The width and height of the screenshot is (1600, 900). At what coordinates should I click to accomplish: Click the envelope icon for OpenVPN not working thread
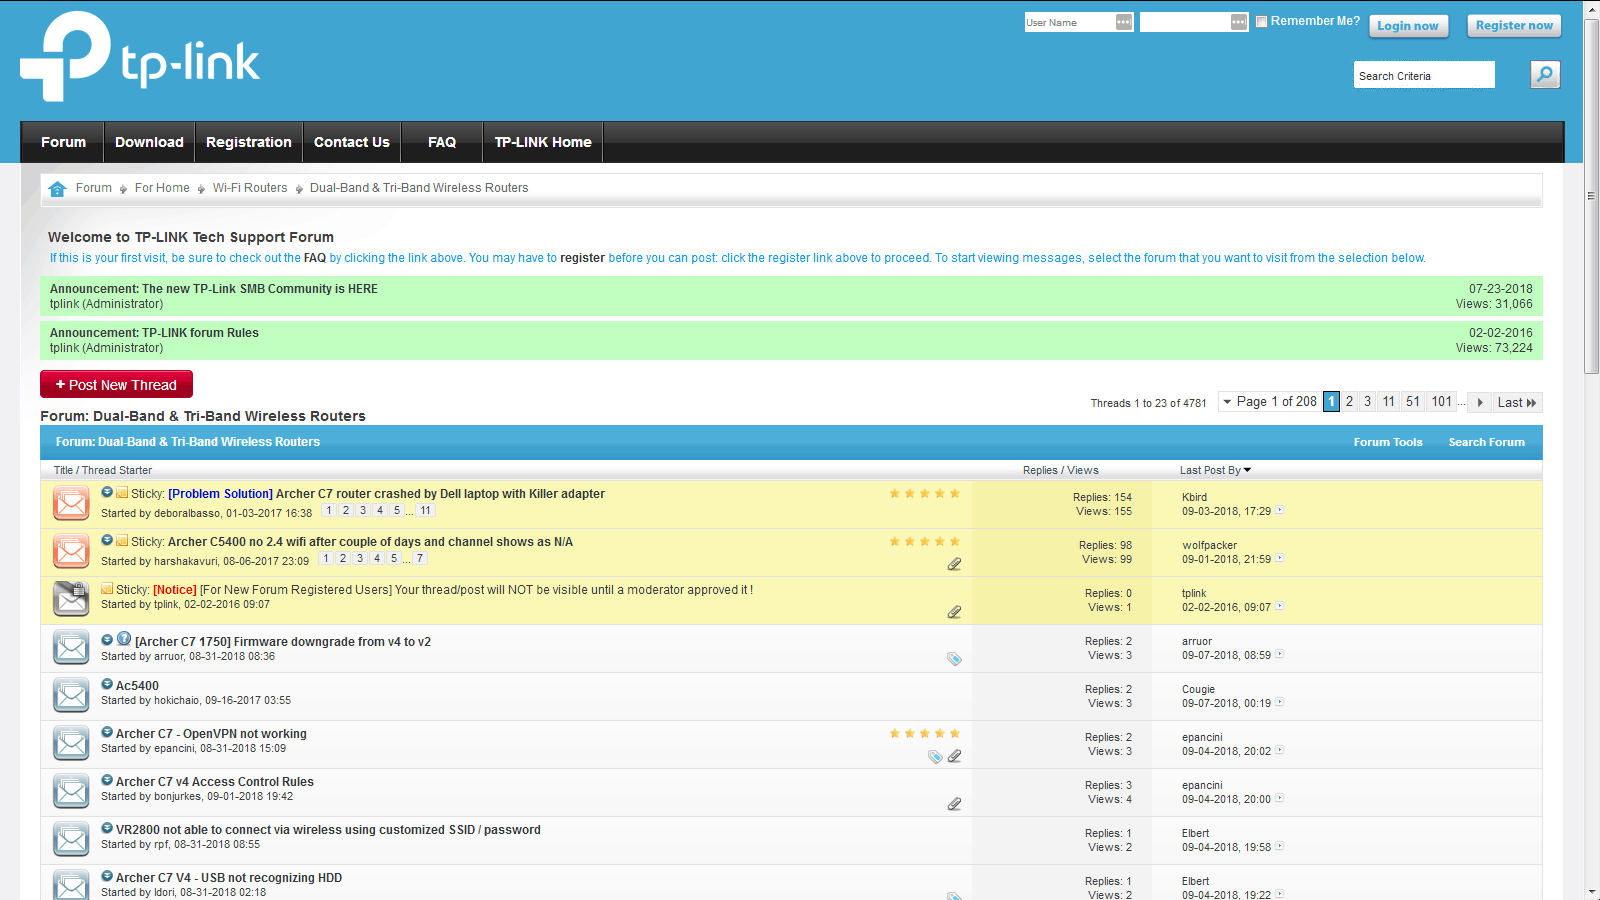pos(71,743)
